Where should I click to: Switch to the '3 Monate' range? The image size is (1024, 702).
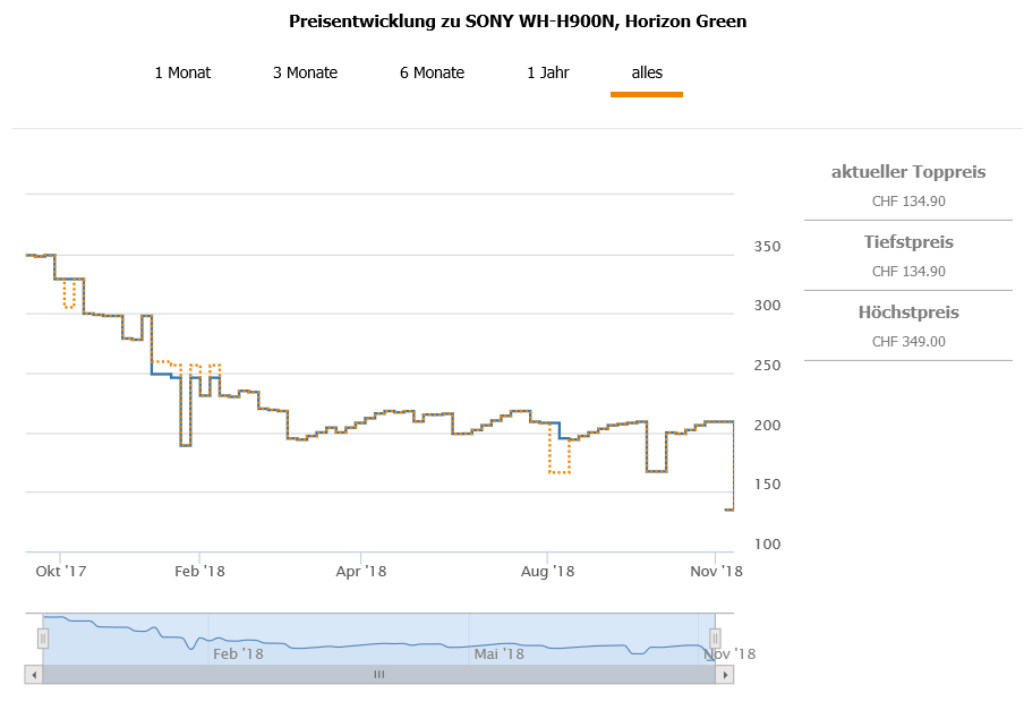tap(305, 73)
